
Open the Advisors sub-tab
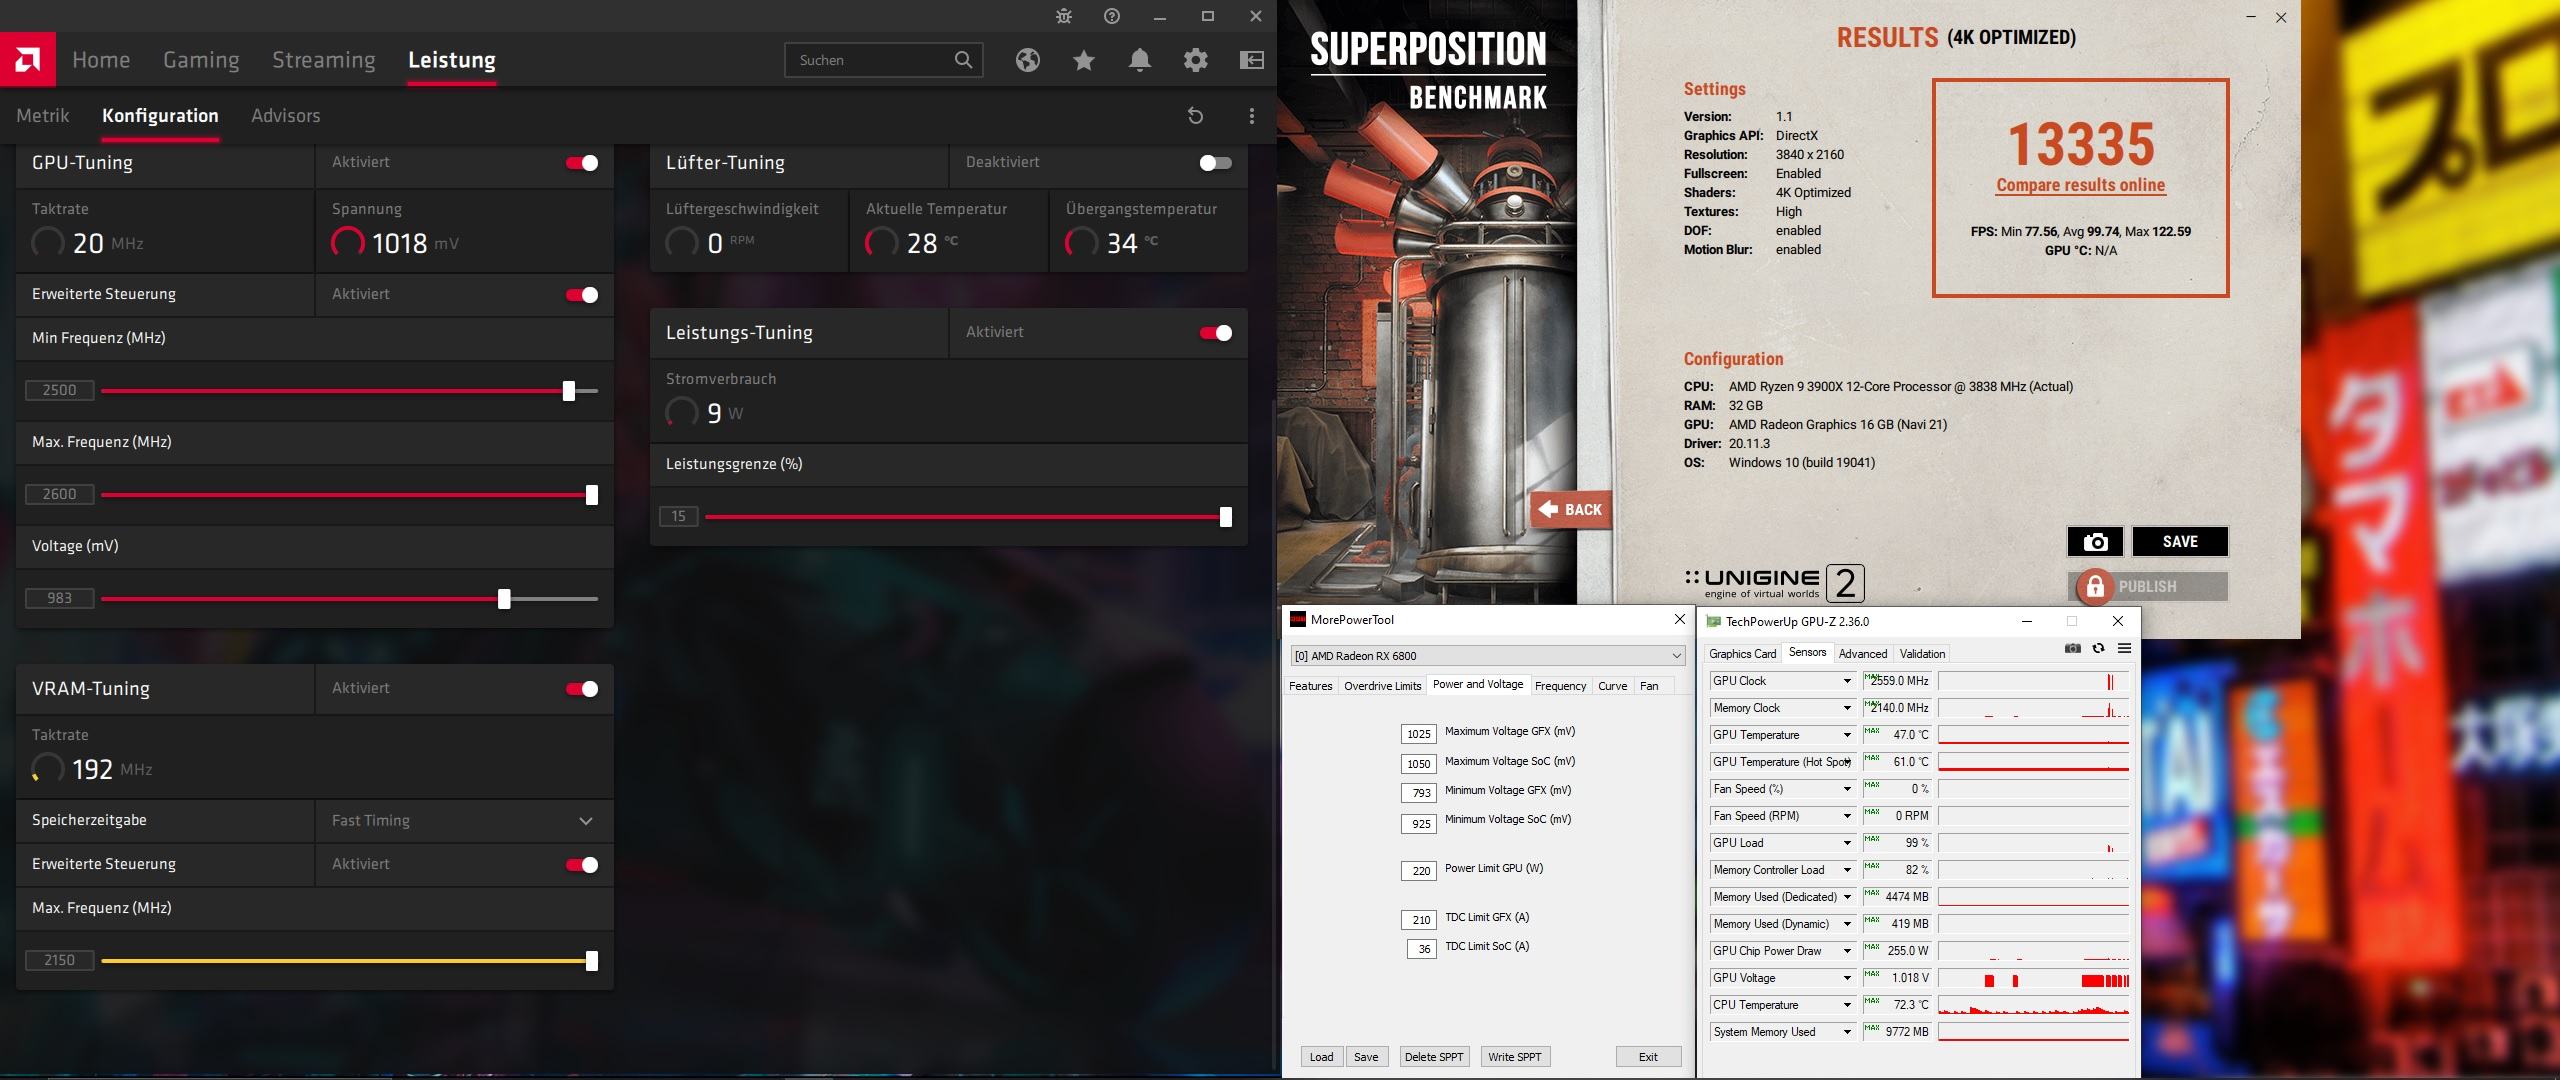286,116
